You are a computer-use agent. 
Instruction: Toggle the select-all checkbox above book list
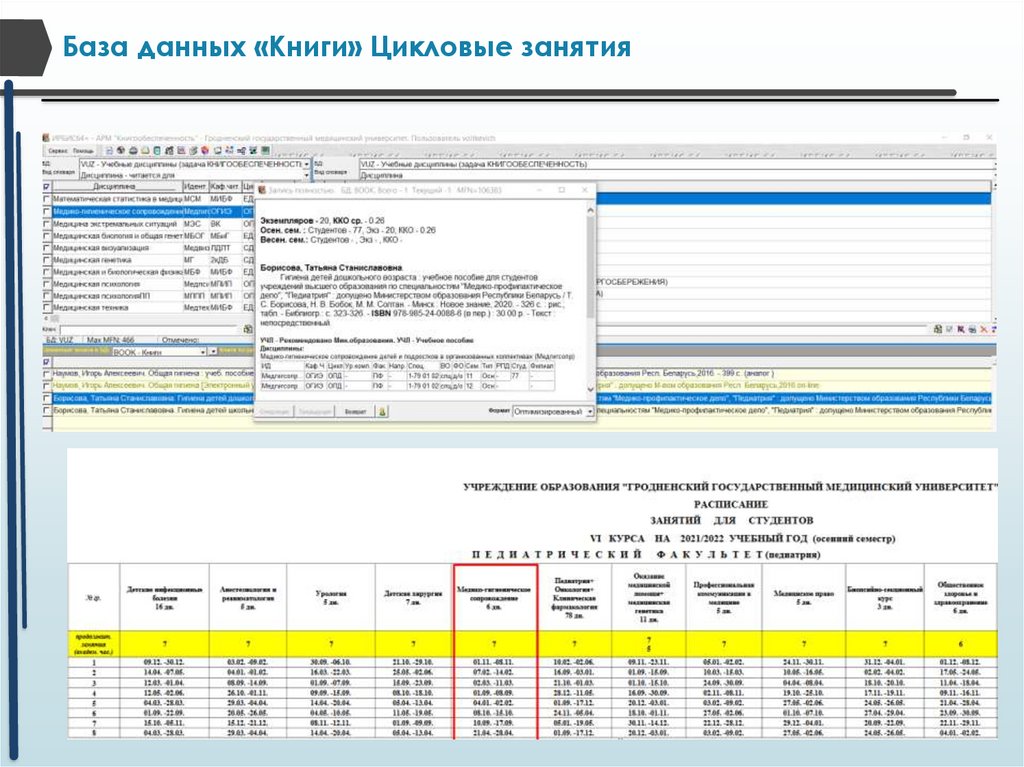pos(46,362)
